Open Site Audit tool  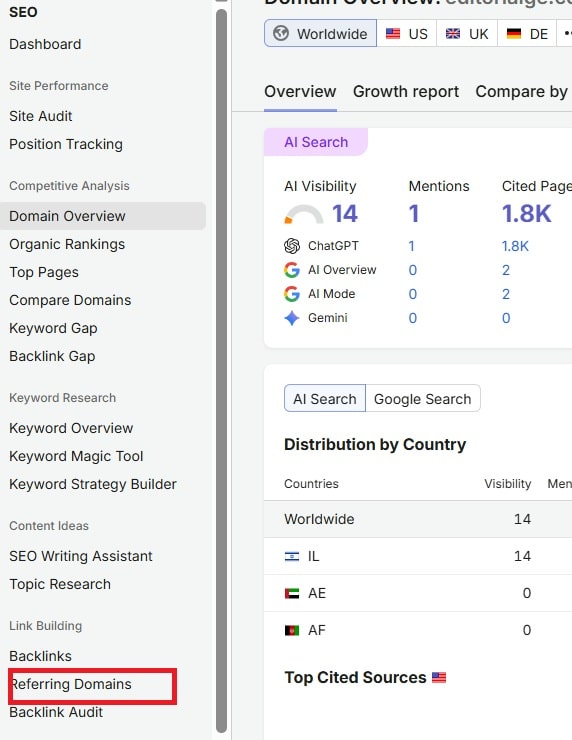click(41, 116)
